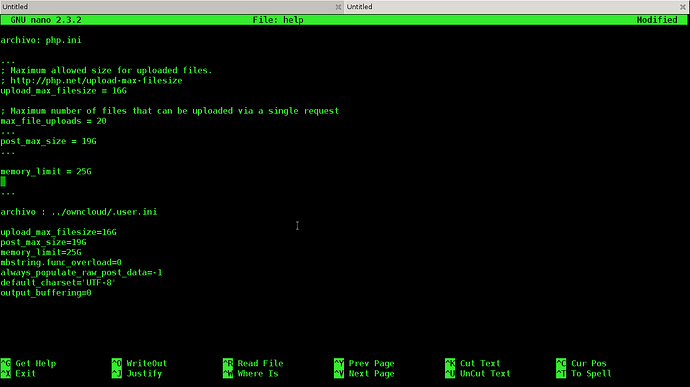Click the UnCut Text shortcut label

pos(485,374)
